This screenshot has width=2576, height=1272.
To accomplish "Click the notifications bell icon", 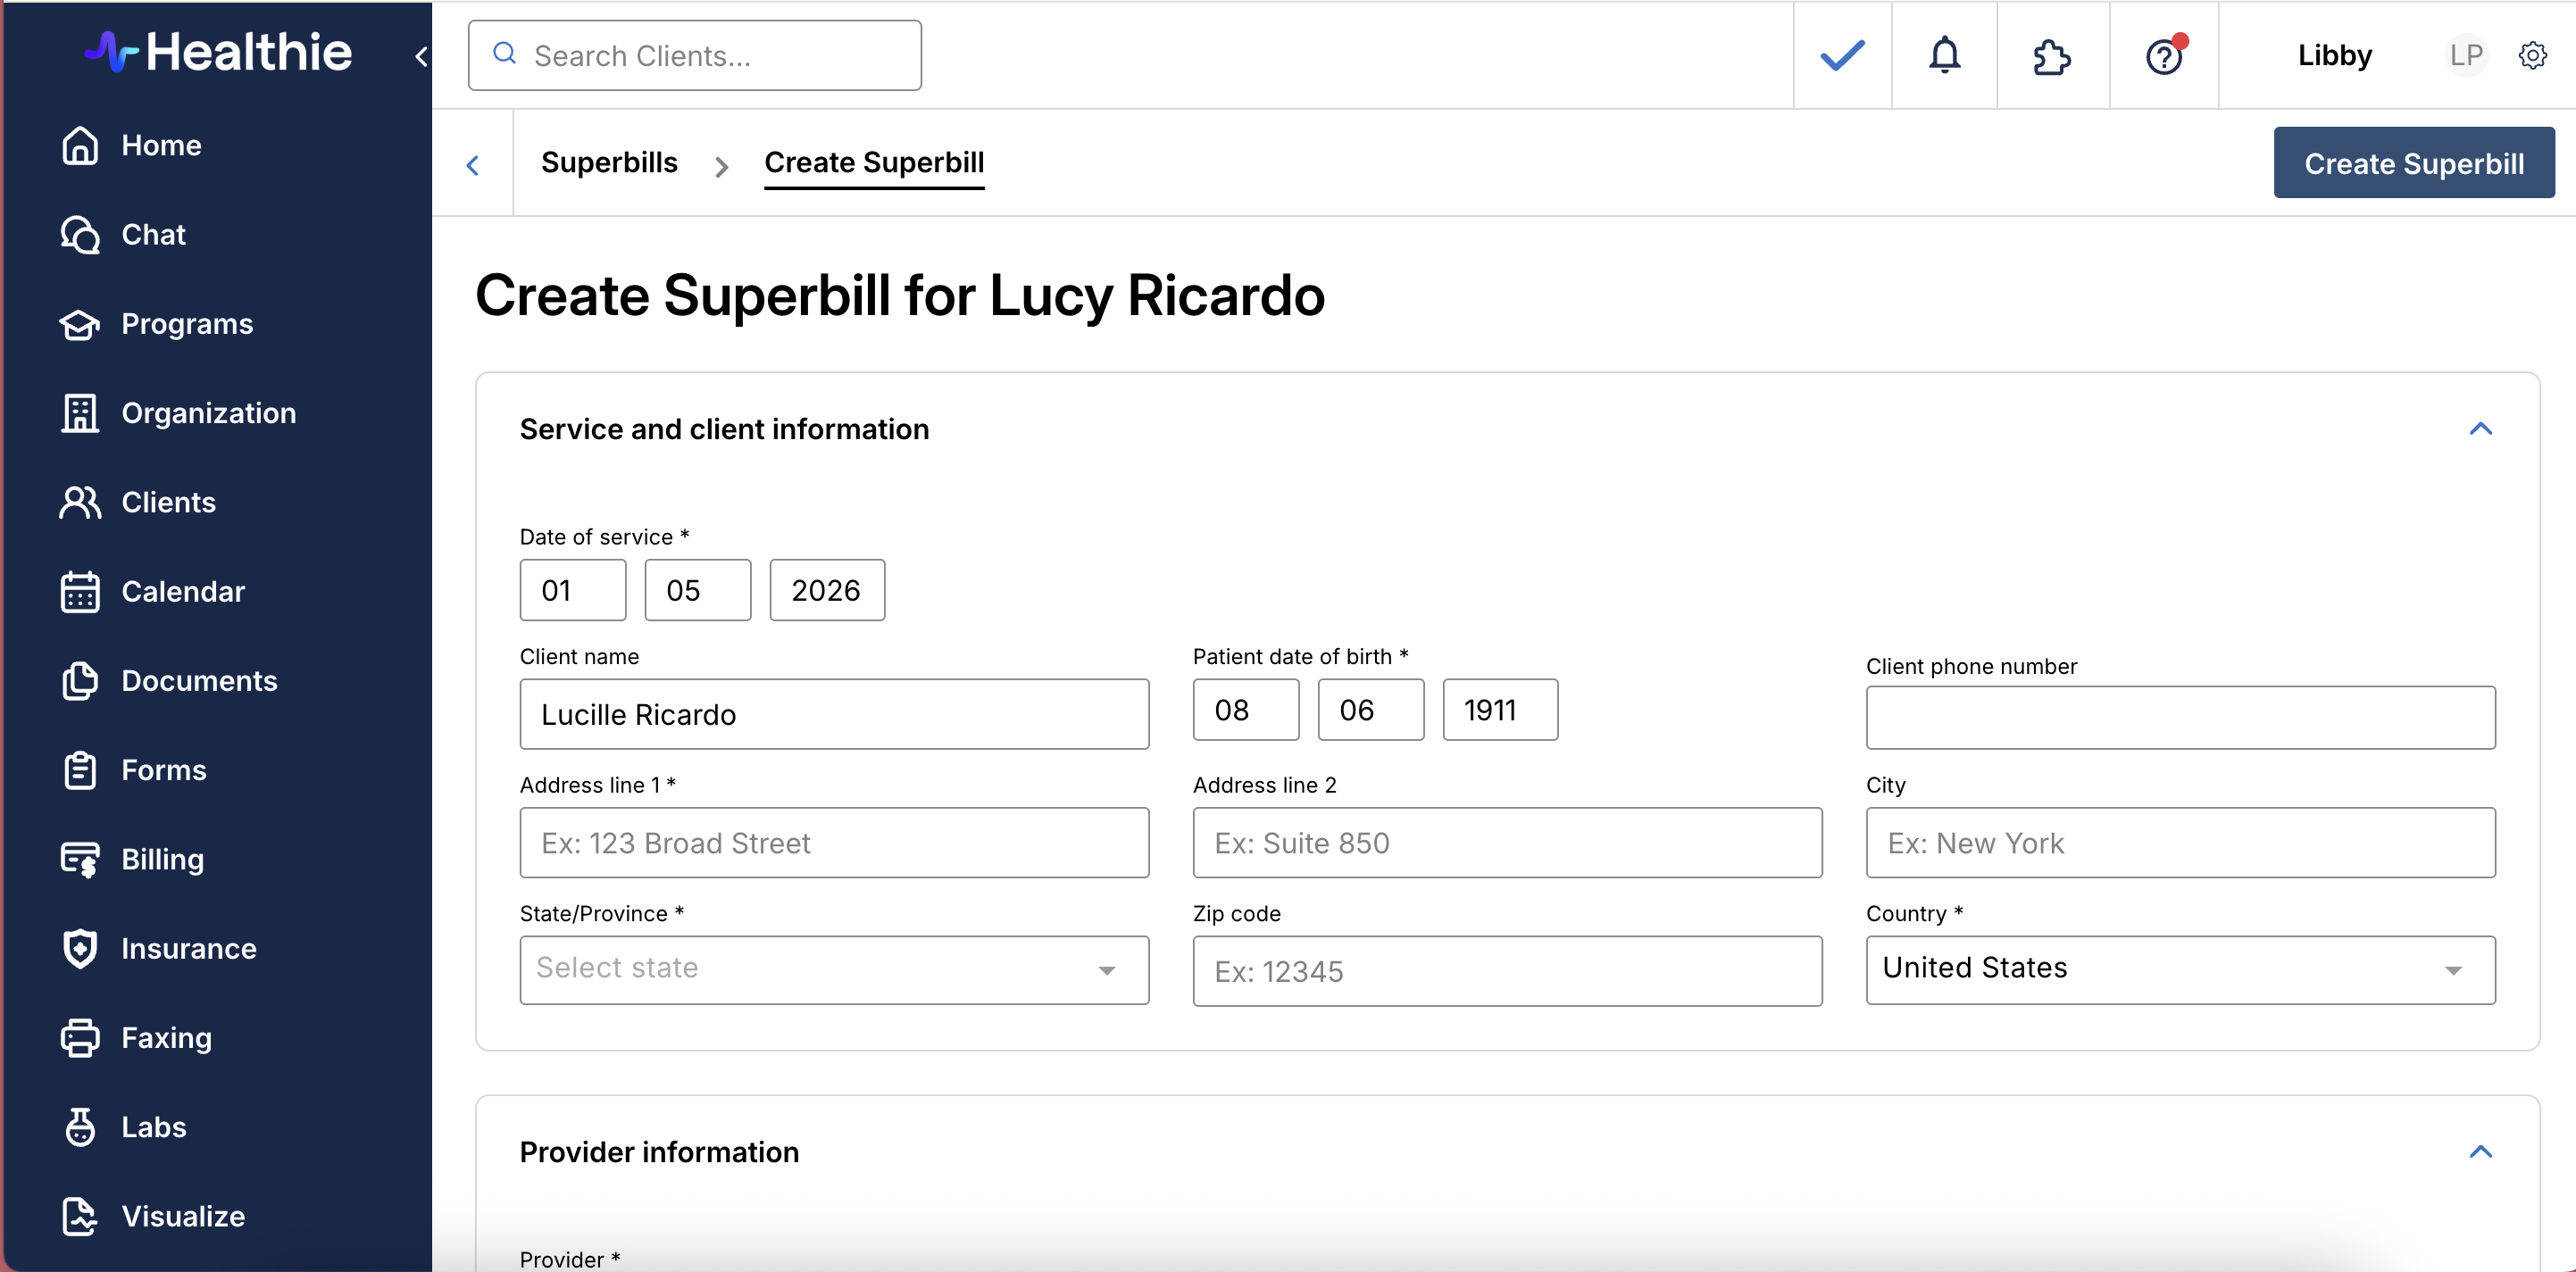I will pyautogui.click(x=1944, y=55).
